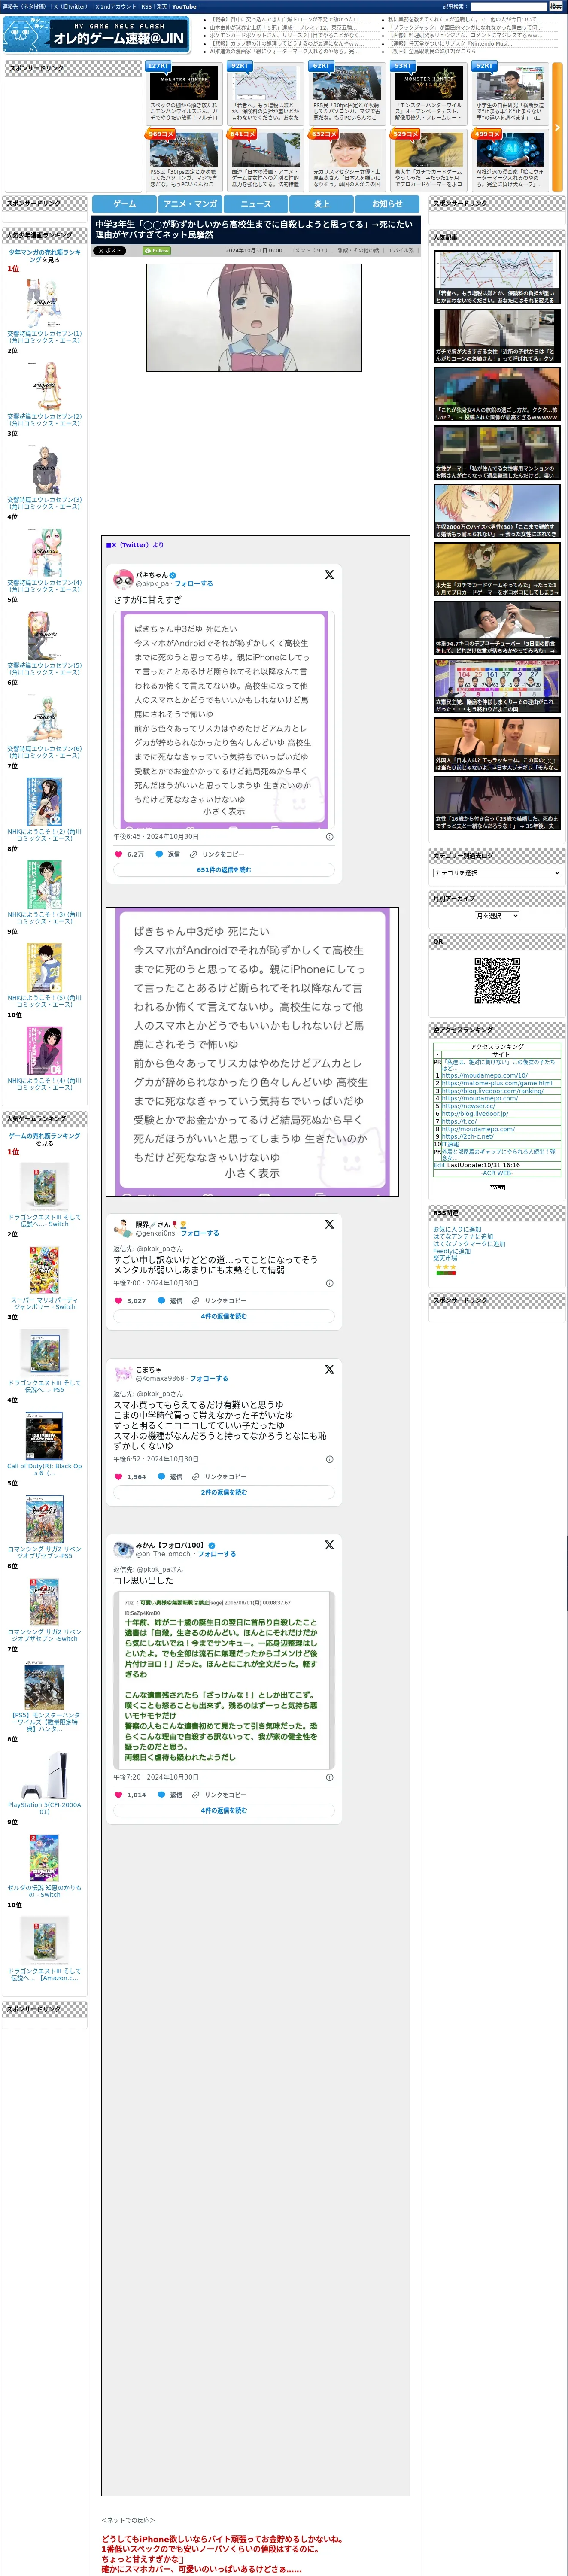Click https://moudamepo.com/10/ ranking link
The image size is (568, 2576).
[485, 1076]
